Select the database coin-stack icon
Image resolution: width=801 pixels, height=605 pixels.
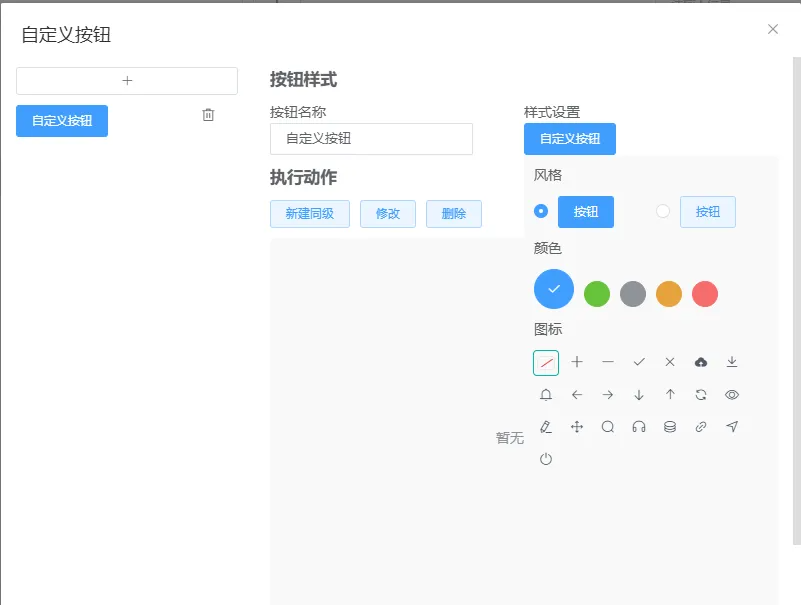pos(670,427)
